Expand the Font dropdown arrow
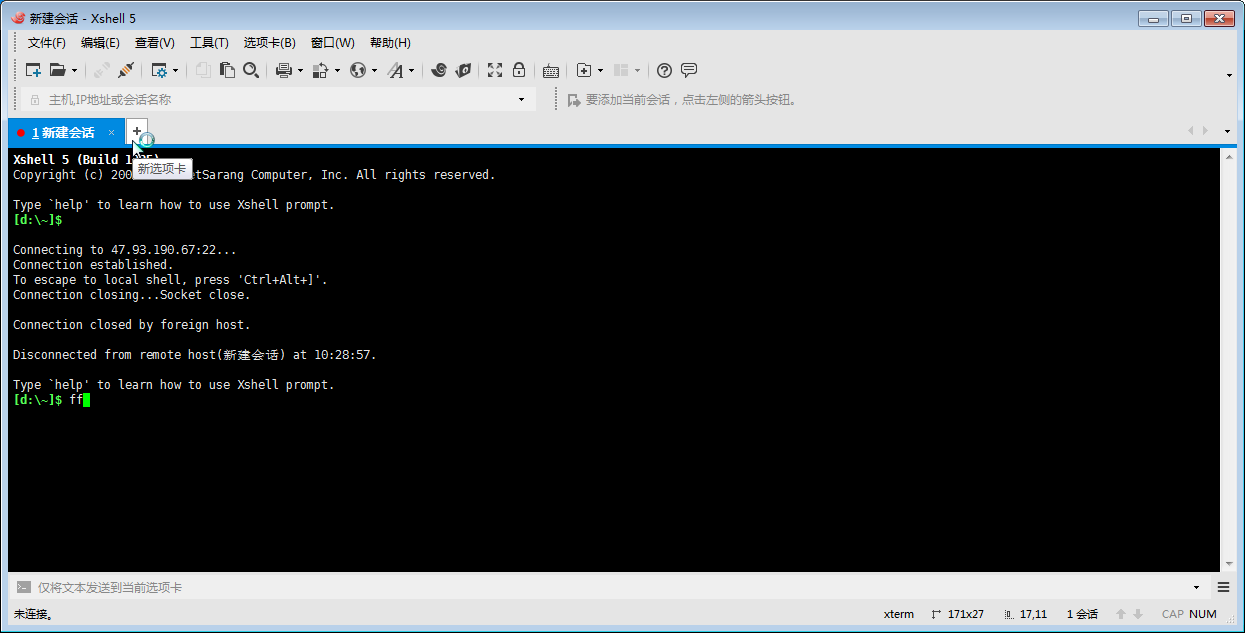The width and height of the screenshot is (1245, 633). 411,71
